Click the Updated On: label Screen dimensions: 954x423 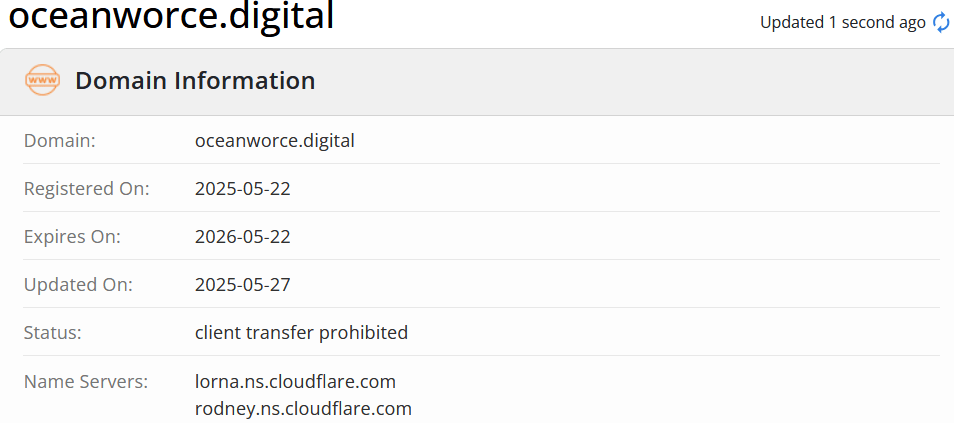78,285
